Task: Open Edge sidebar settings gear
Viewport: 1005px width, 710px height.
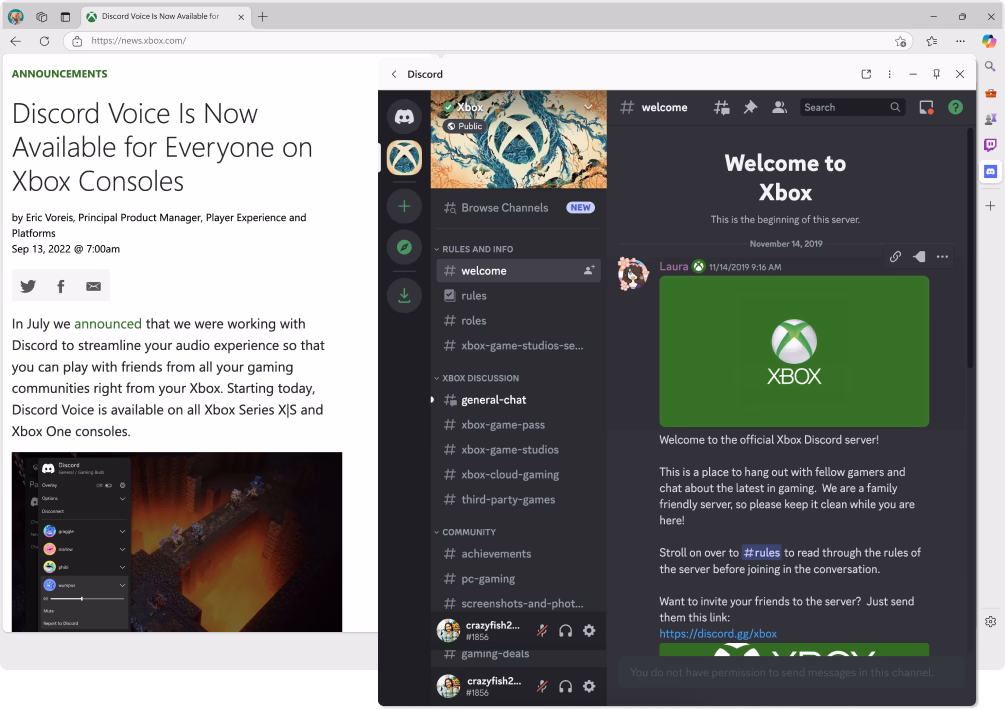Action: 990,622
